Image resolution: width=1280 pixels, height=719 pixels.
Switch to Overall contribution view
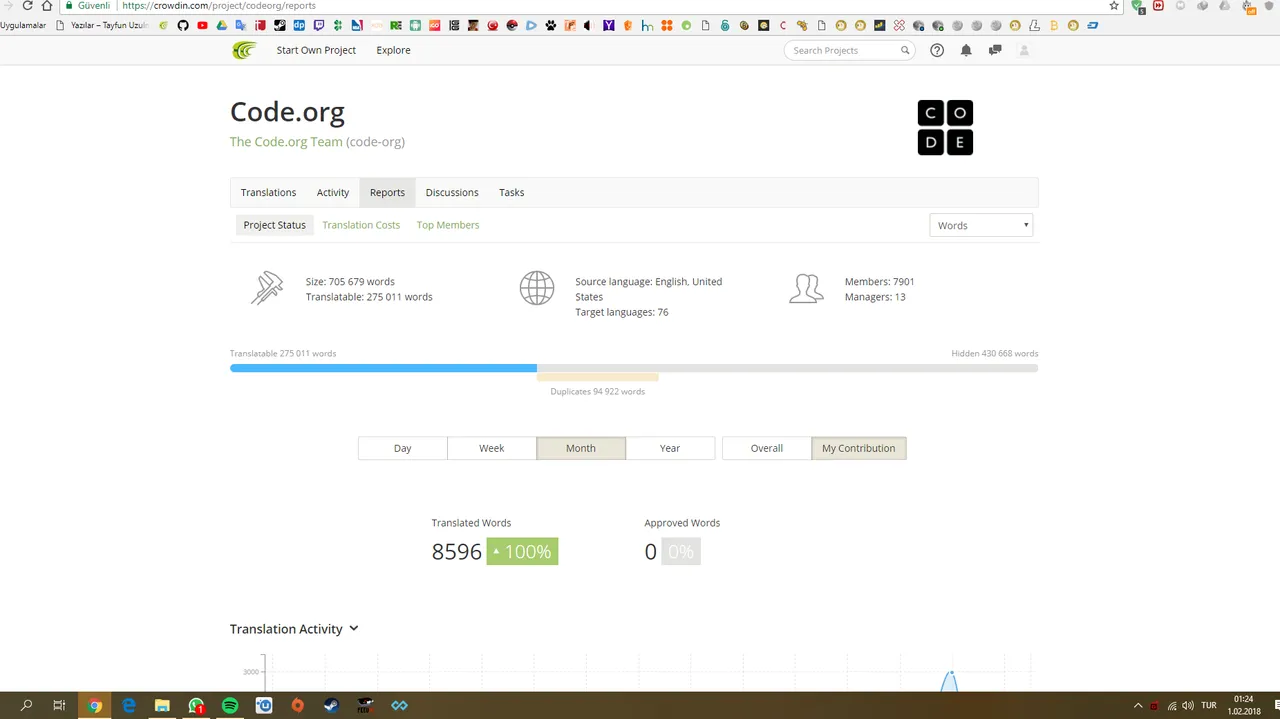767,448
